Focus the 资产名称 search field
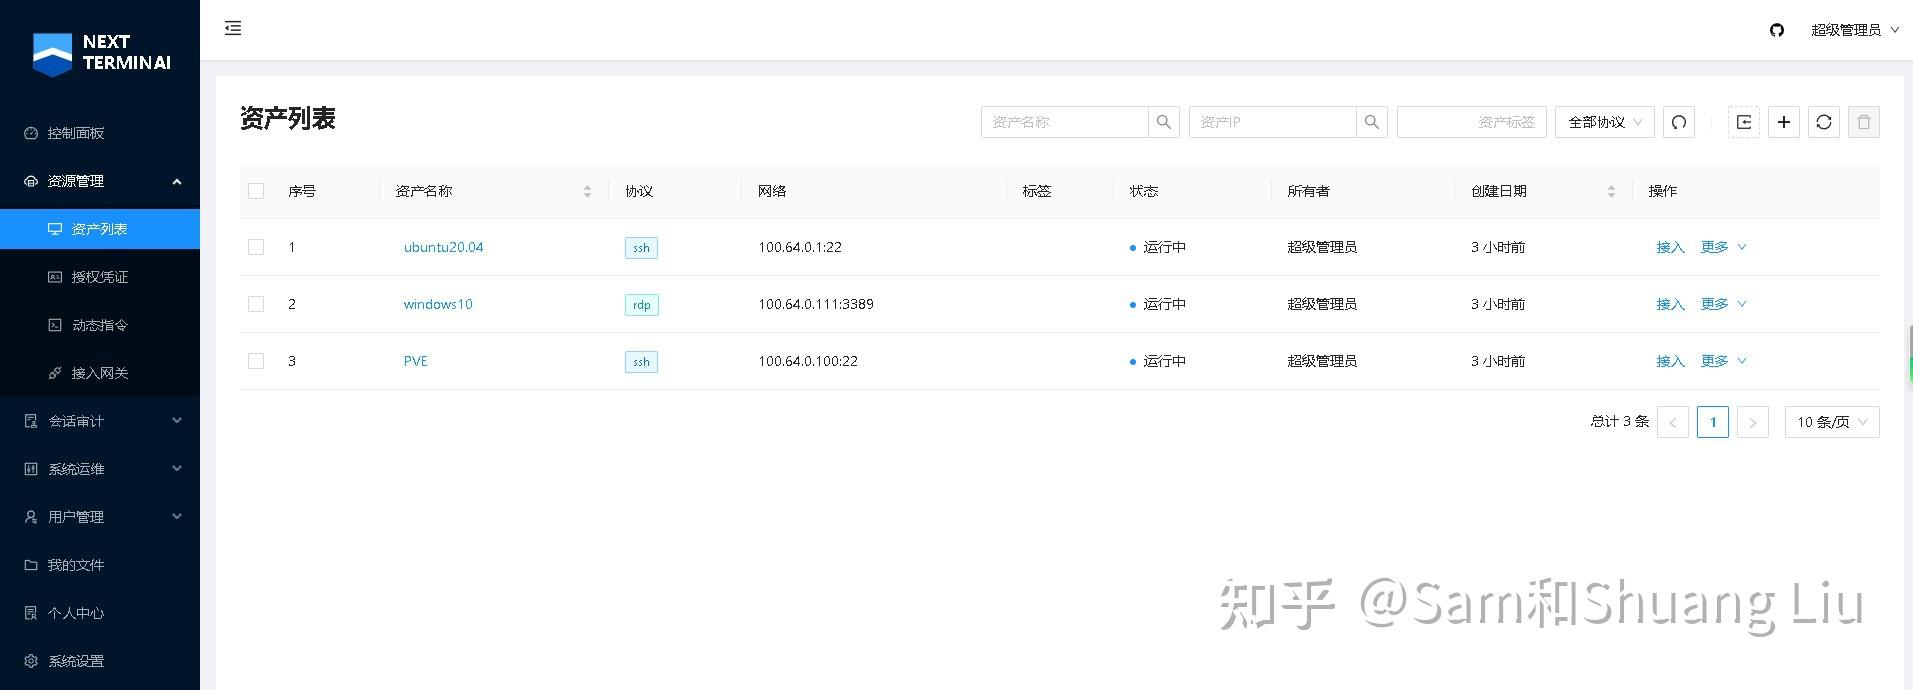The width and height of the screenshot is (1913, 690). pyautogui.click(x=1064, y=122)
